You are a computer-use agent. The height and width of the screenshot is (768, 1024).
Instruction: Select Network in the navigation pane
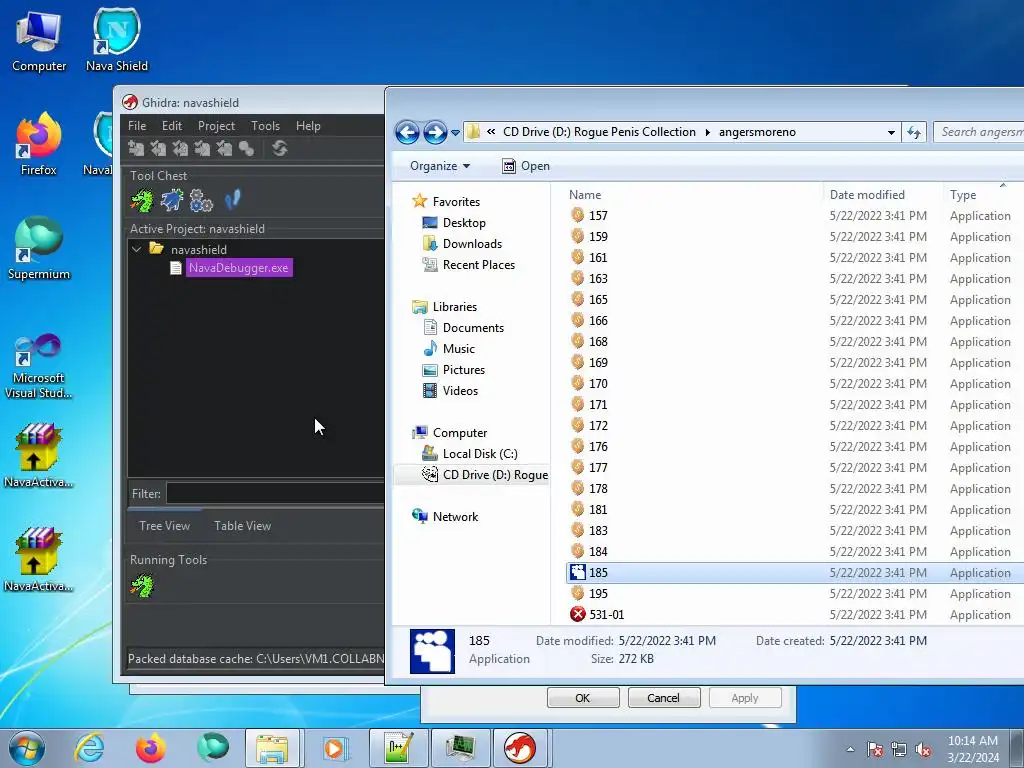(x=455, y=517)
